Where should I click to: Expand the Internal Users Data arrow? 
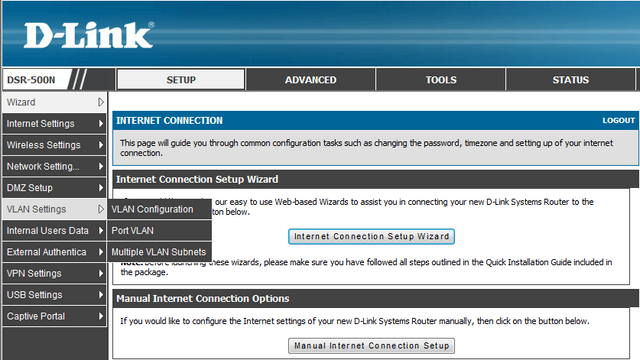coord(101,231)
